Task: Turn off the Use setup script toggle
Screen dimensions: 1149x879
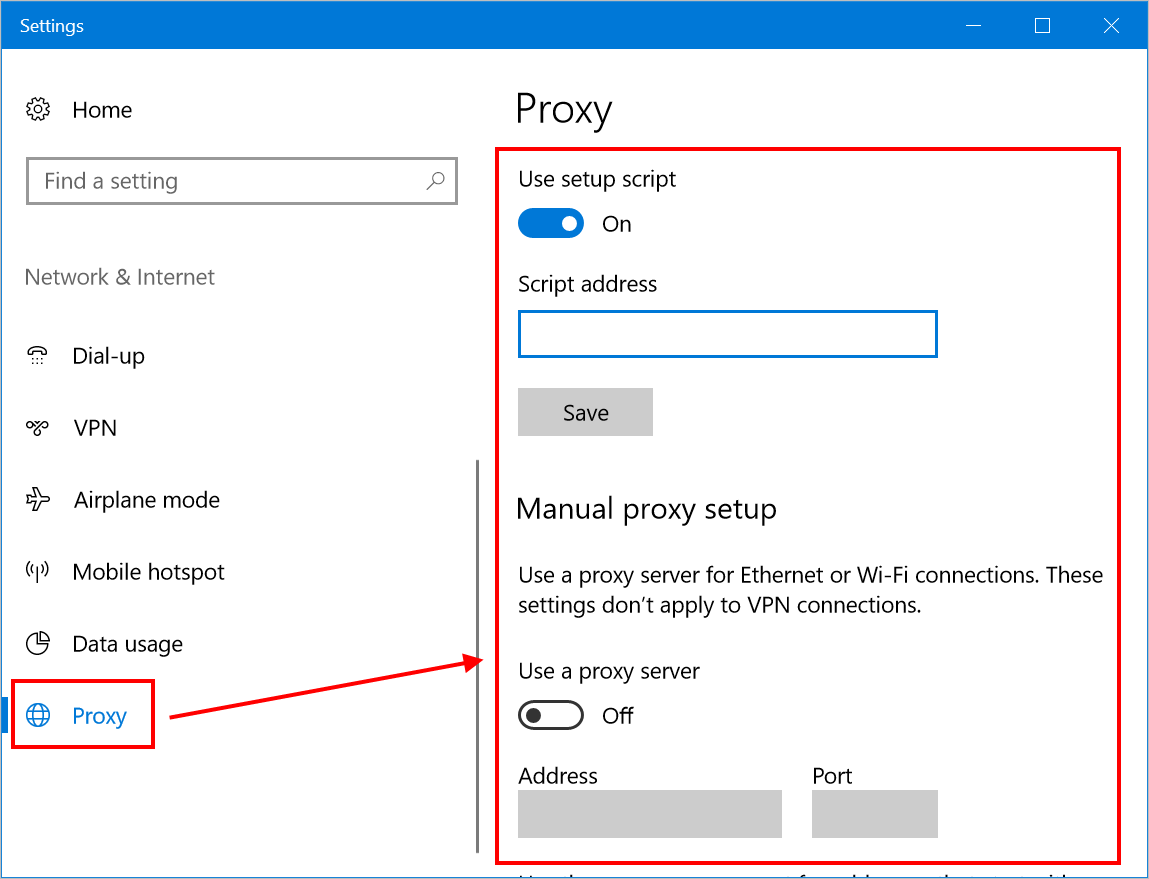Action: pos(551,222)
